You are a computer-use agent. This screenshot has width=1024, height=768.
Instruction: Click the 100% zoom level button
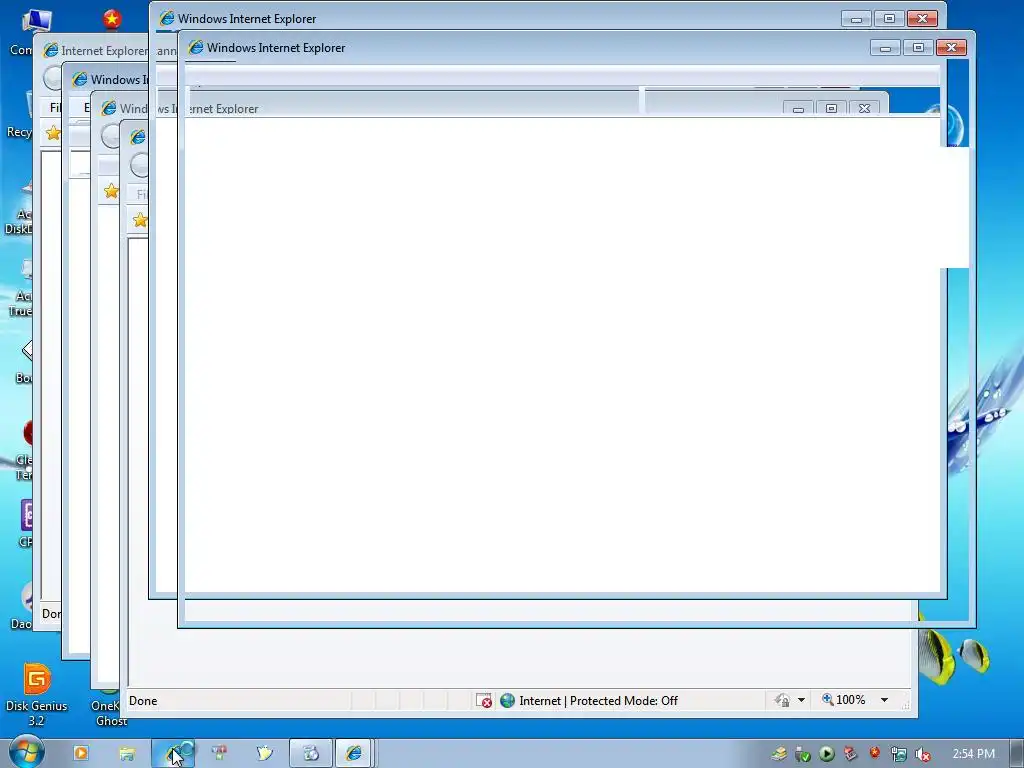tap(844, 700)
